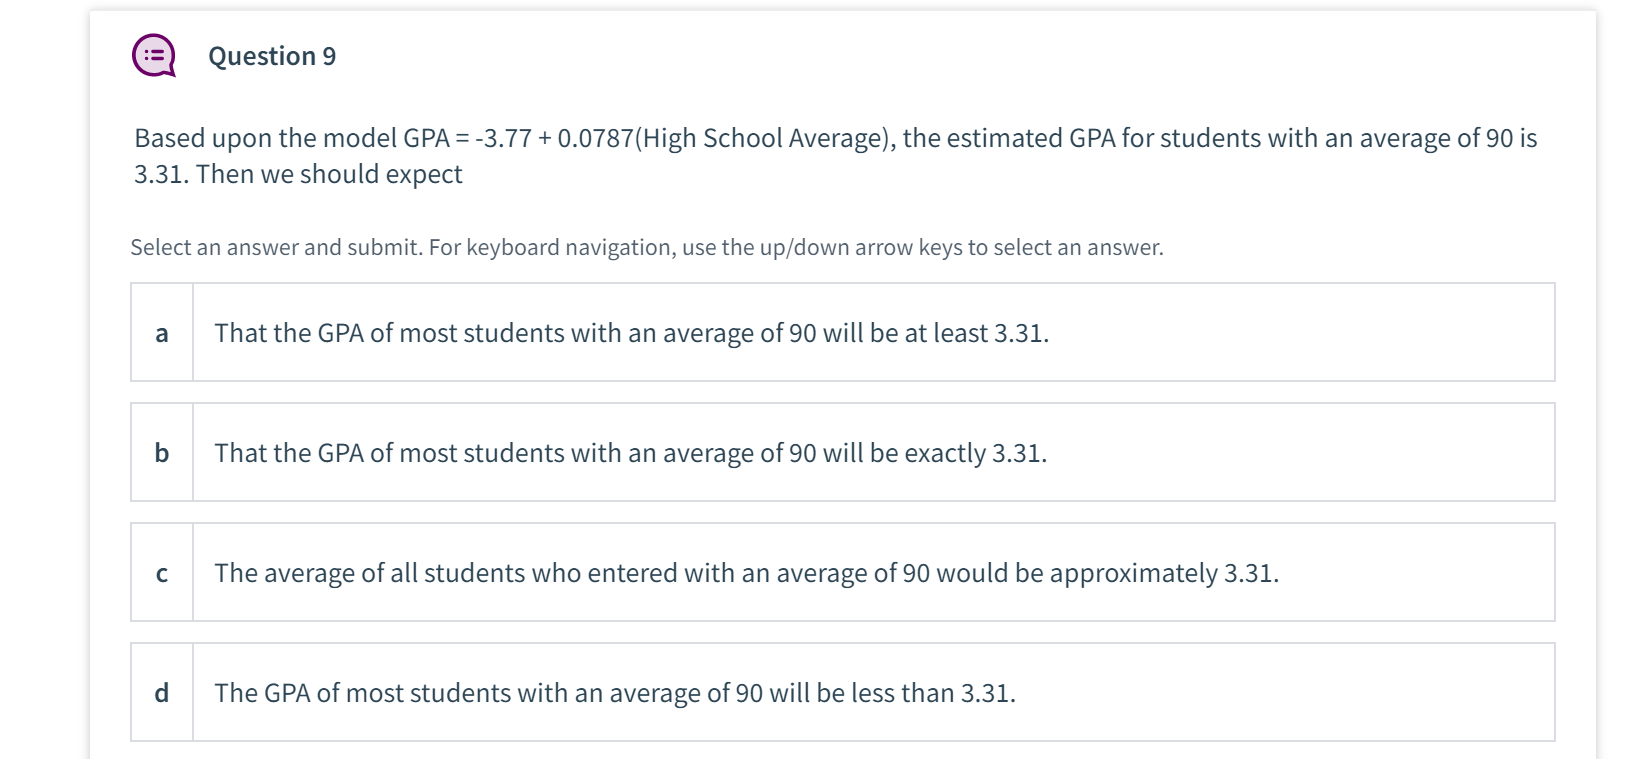Choose the answer stating GPA will be exactly 3.31

pyautogui.click(x=630, y=452)
